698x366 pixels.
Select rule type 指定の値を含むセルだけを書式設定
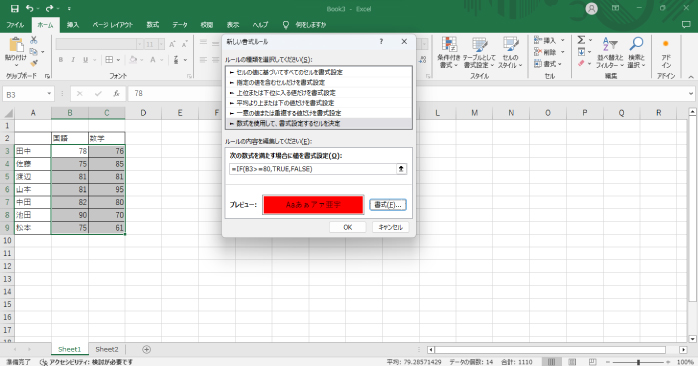319,82
